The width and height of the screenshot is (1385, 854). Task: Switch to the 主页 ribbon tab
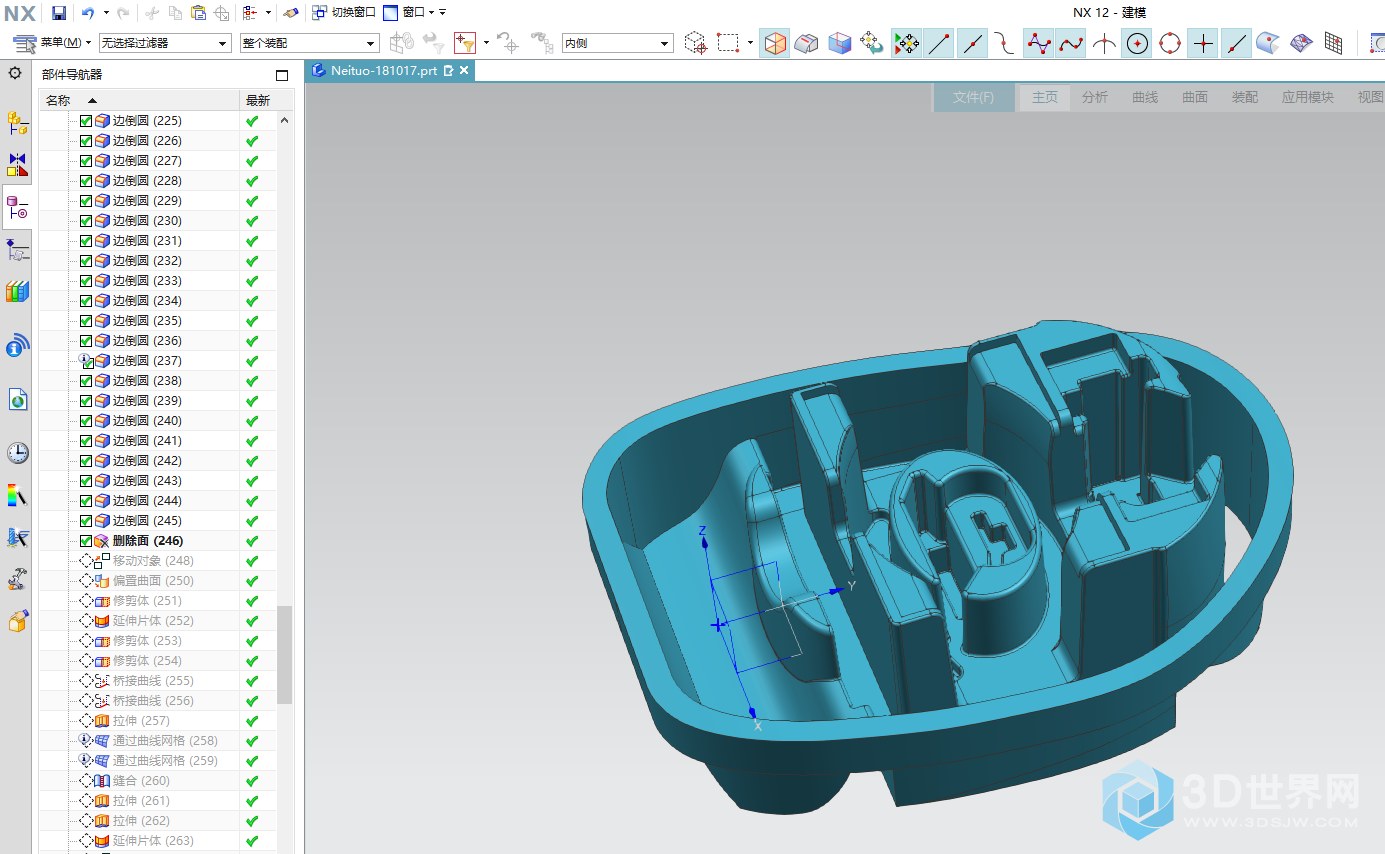pyautogui.click(x=1045, y=97)
